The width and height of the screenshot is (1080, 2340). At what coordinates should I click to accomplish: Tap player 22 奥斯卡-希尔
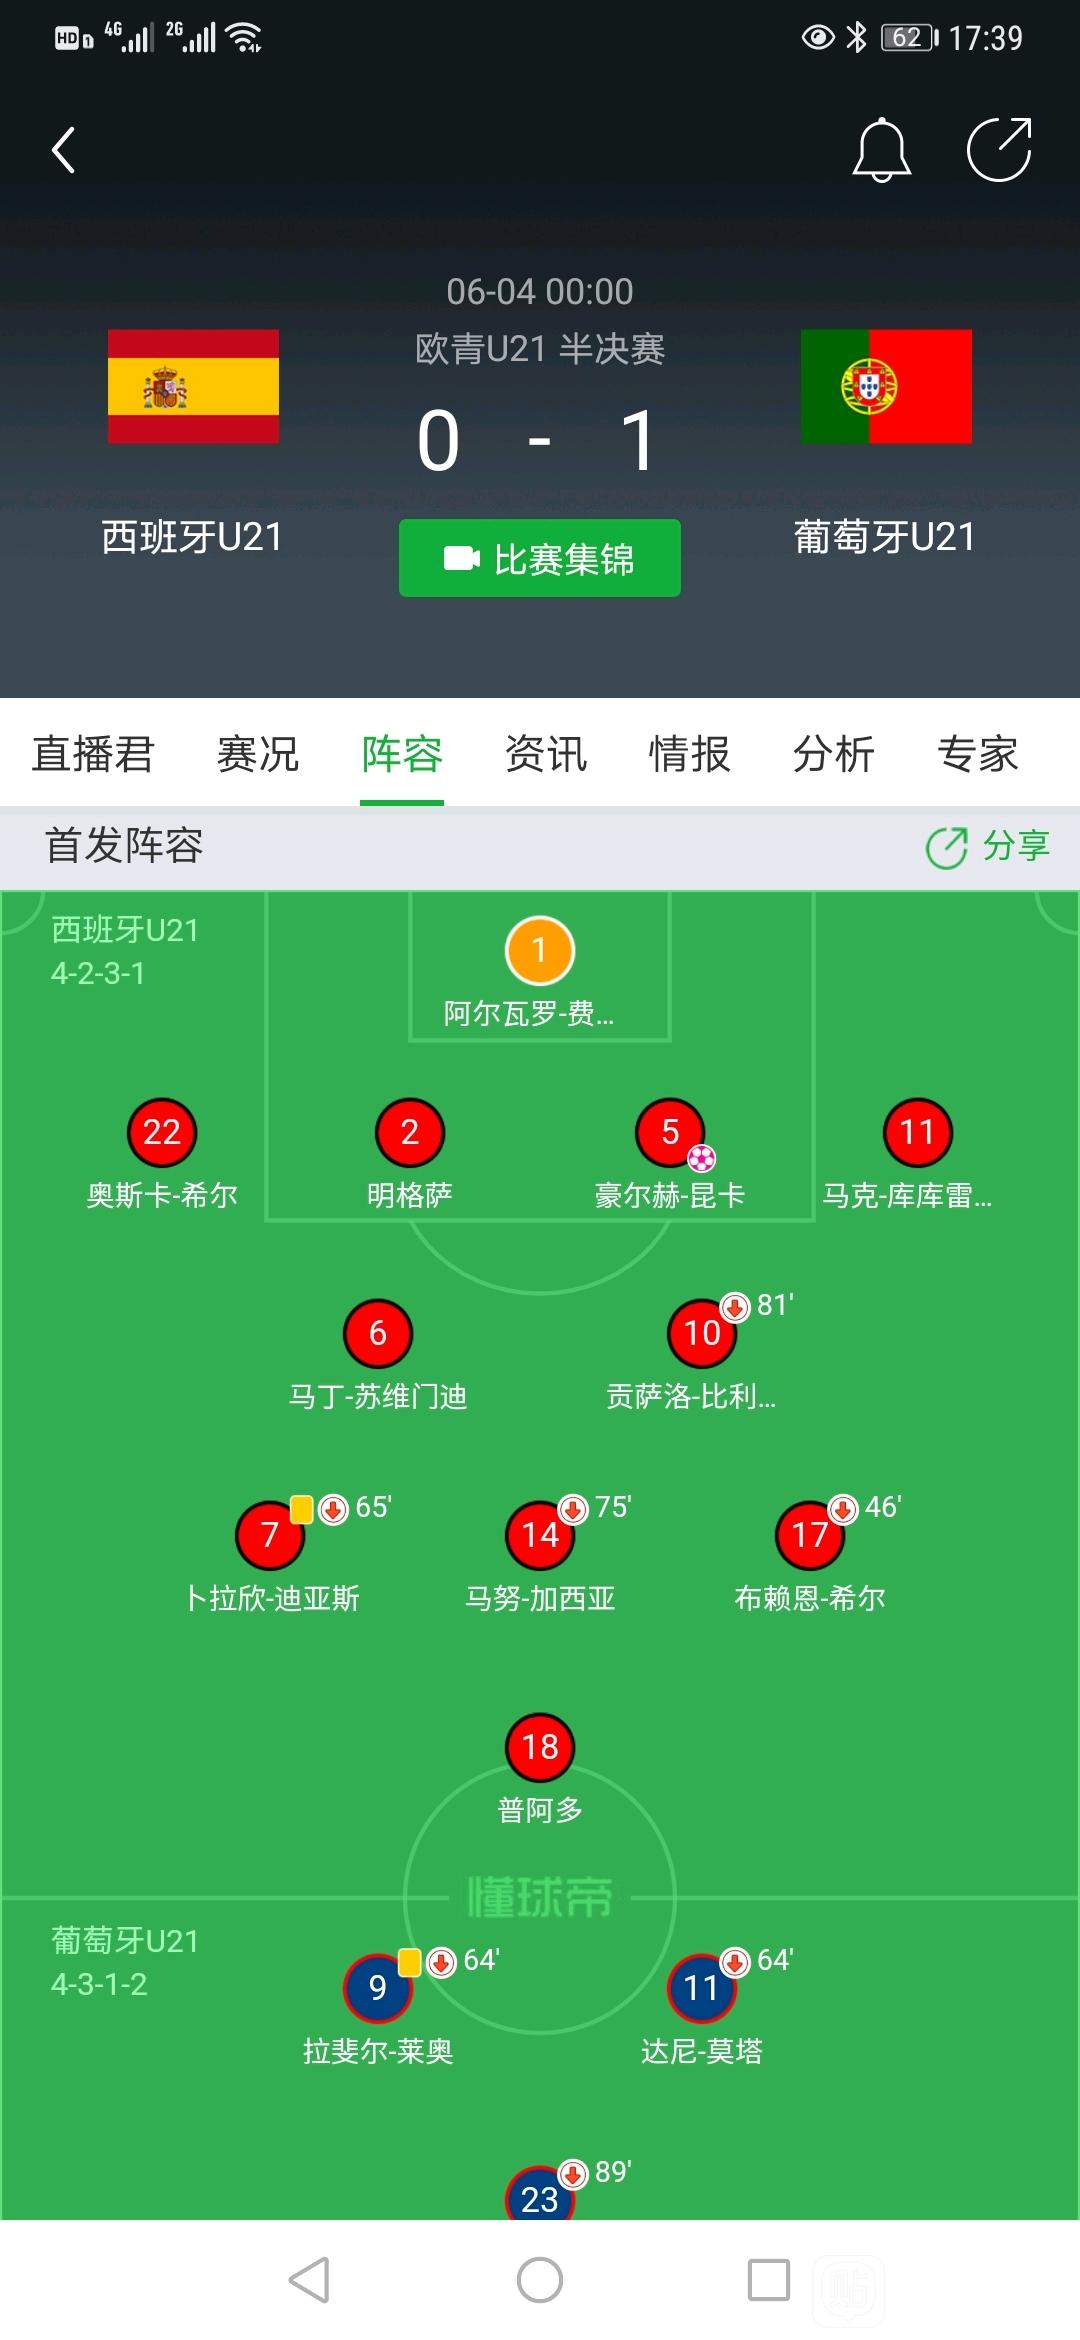[x=162, y=1152]
